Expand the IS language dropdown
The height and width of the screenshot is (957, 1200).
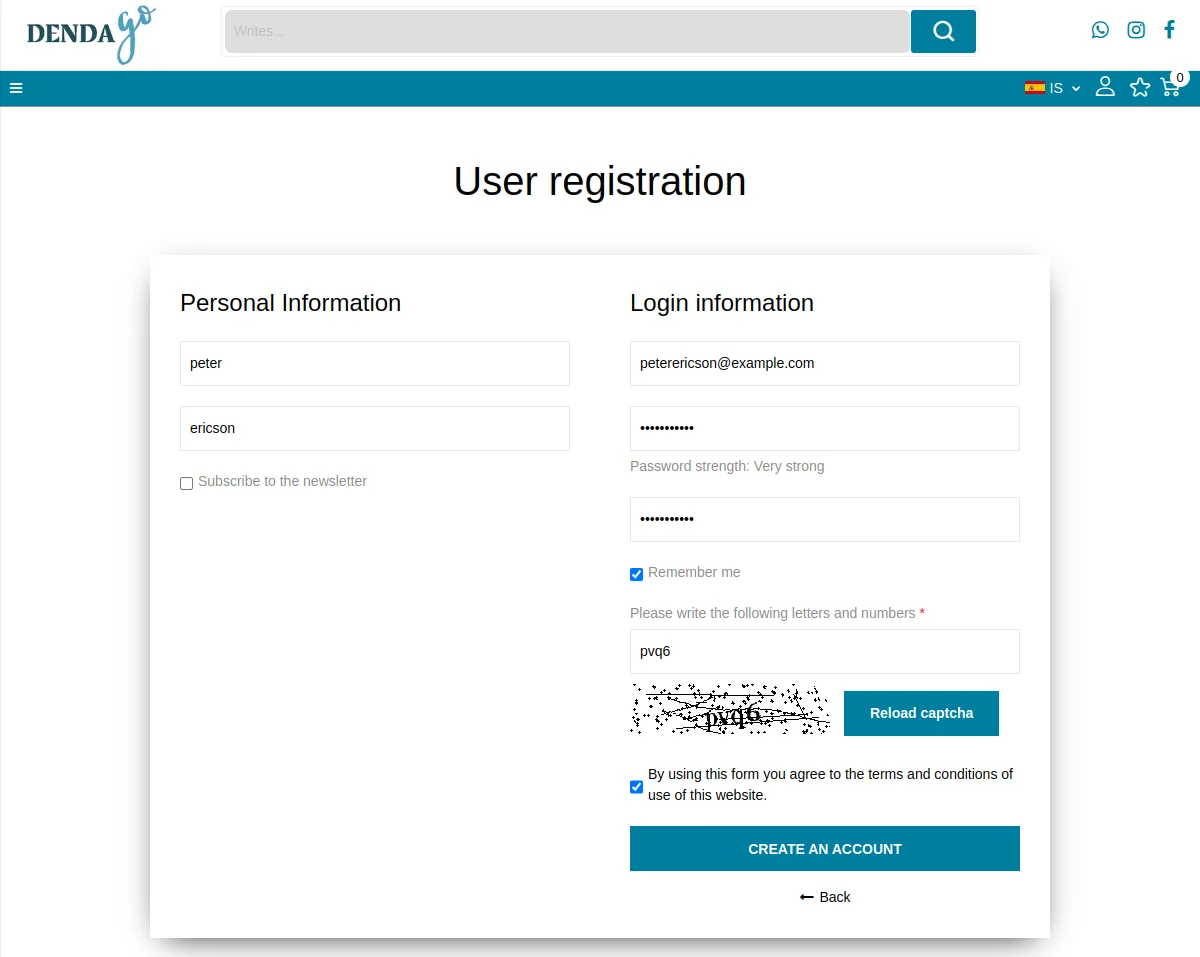point(1053,88)
